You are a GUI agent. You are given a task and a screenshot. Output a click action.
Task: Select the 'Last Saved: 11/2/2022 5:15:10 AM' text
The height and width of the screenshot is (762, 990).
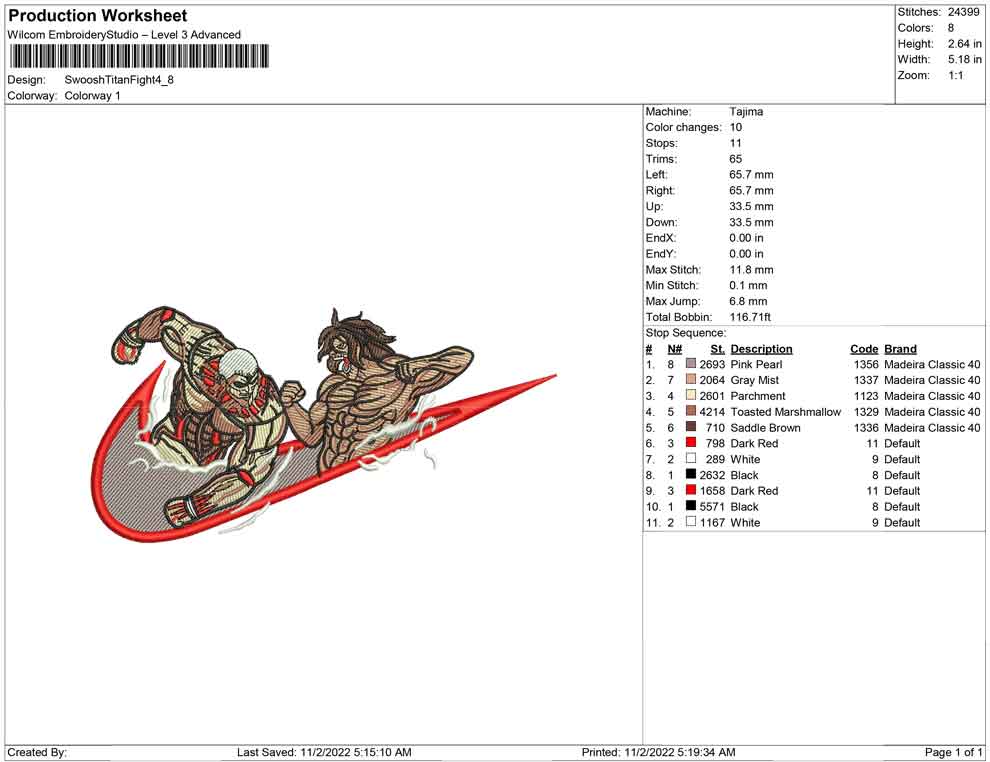pos(324,752)
